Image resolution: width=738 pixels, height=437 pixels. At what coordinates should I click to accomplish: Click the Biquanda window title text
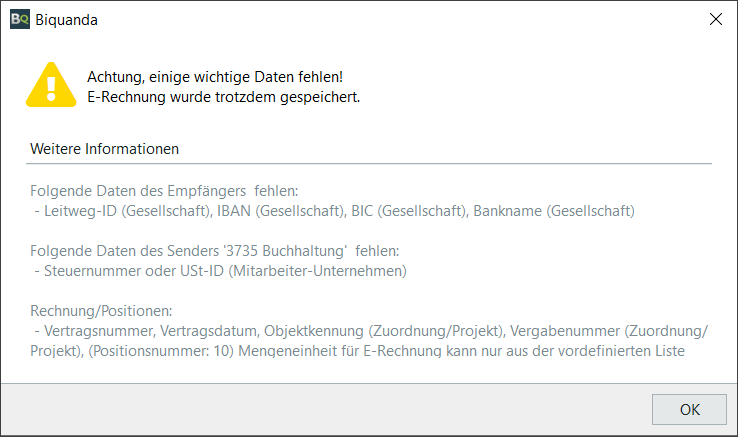(67, 19)
